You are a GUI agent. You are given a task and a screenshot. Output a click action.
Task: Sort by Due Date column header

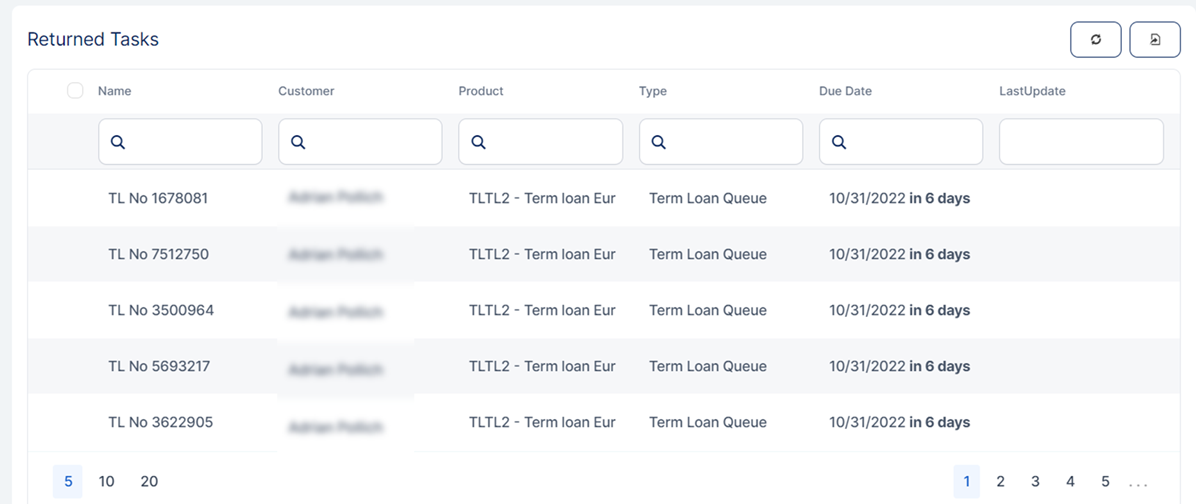(x=845, y=91)
